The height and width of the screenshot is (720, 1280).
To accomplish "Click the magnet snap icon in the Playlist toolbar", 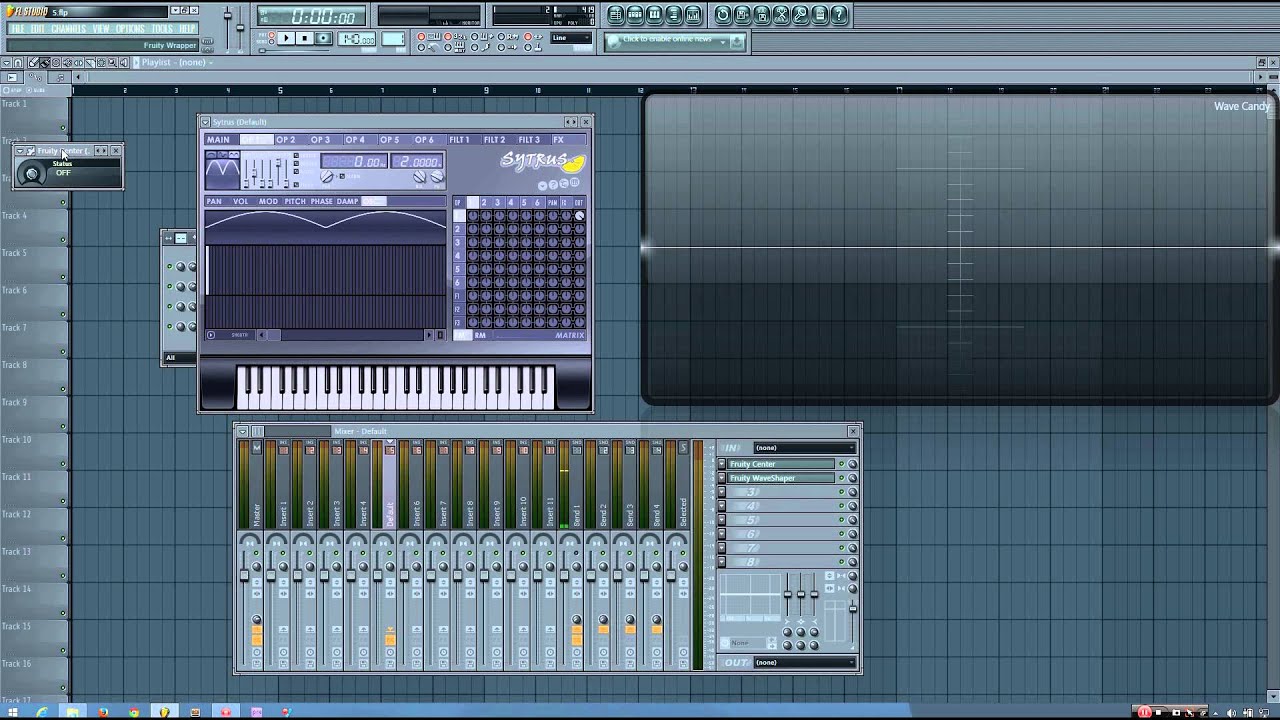I will pos(17,62).
